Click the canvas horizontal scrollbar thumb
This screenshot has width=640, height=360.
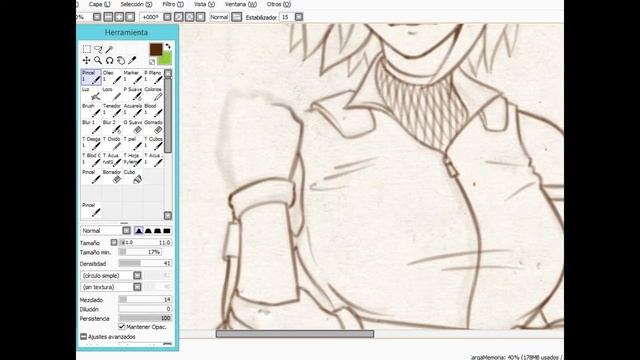click(295, 334)
